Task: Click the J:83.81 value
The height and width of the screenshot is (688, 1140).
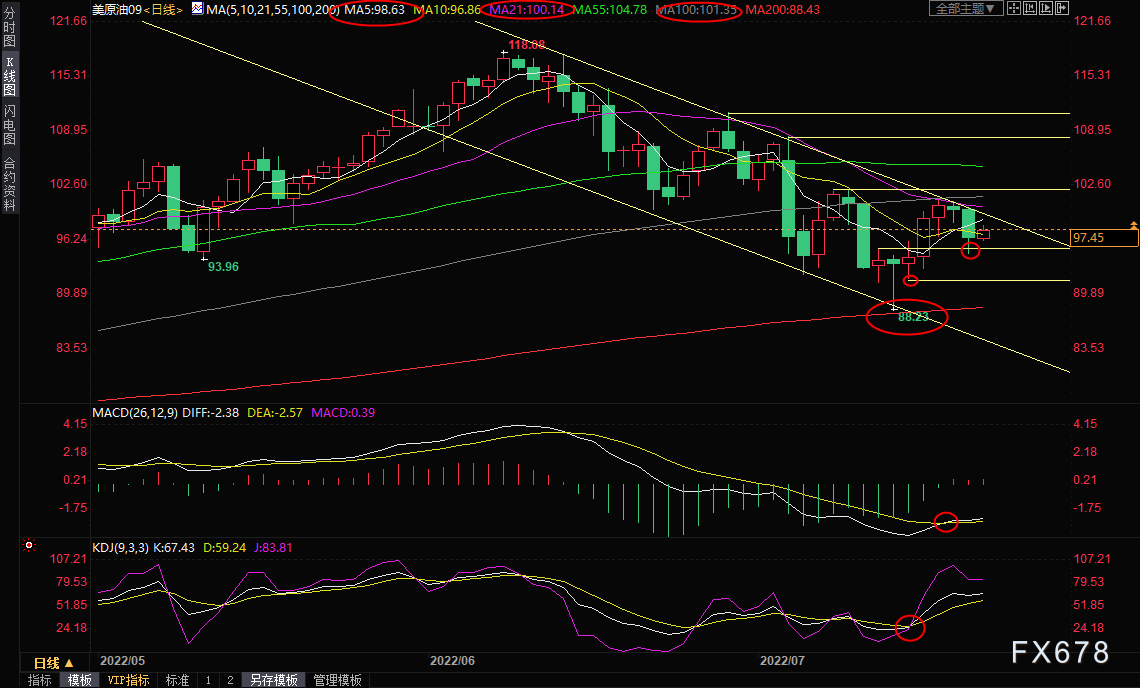Action: pyautogui.click(x=273, y=548)
